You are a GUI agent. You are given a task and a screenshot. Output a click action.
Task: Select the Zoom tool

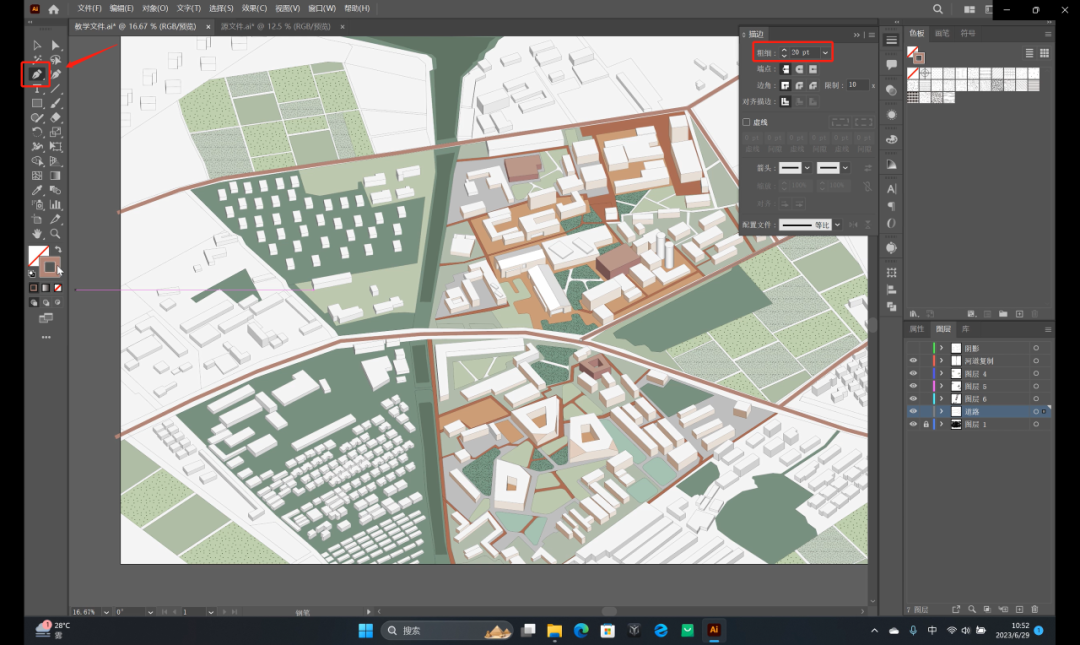[55, 234]
